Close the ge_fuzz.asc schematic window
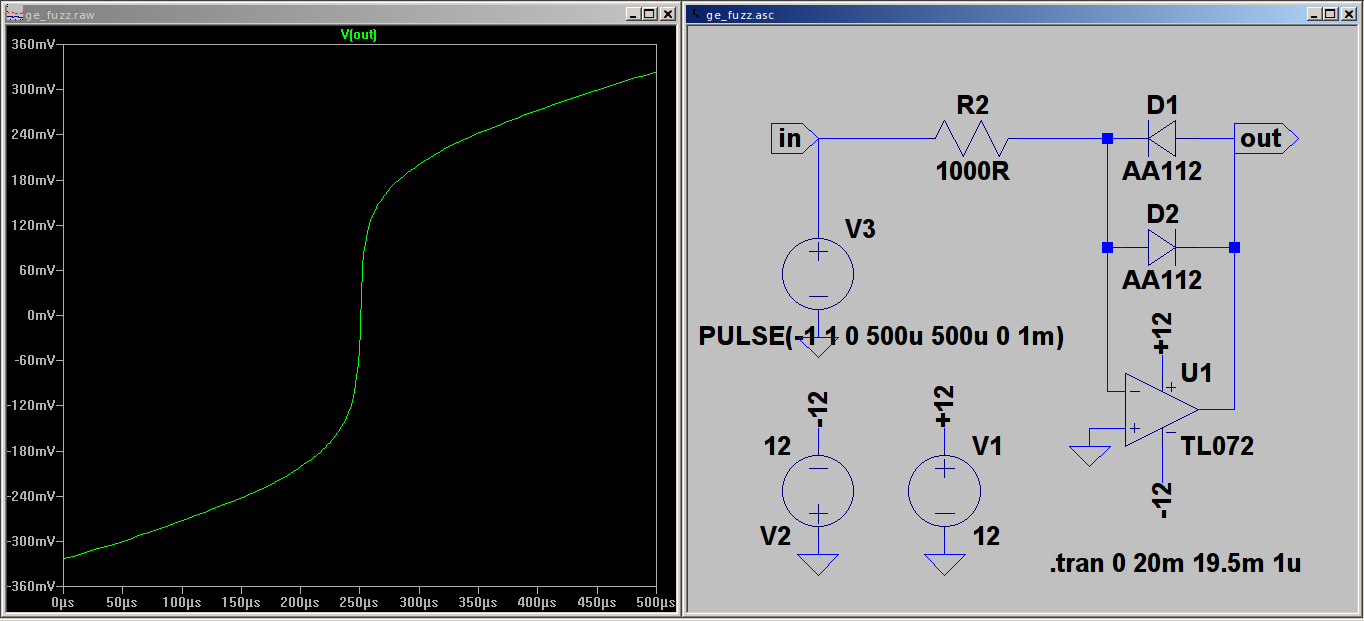 pyautogui.click(x=1347, y=14)
